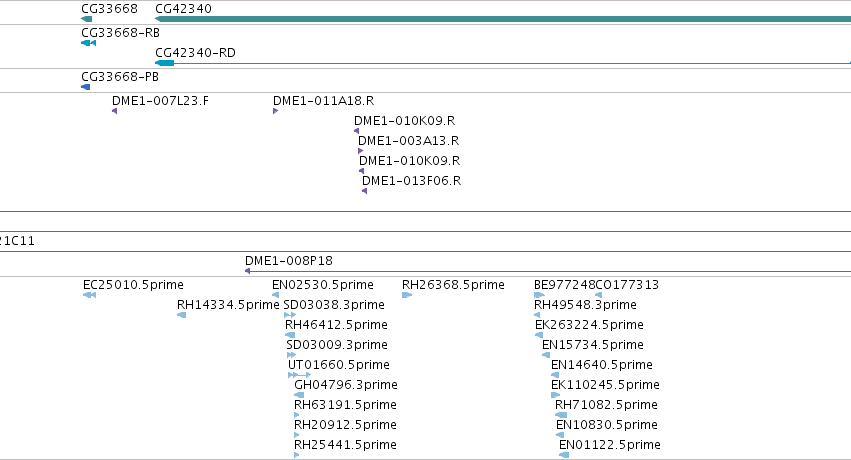The width and height of the screenshot is (851, 460).
Task: Select EC25010.5prime EST arrow
Action: tap(90, 295)
